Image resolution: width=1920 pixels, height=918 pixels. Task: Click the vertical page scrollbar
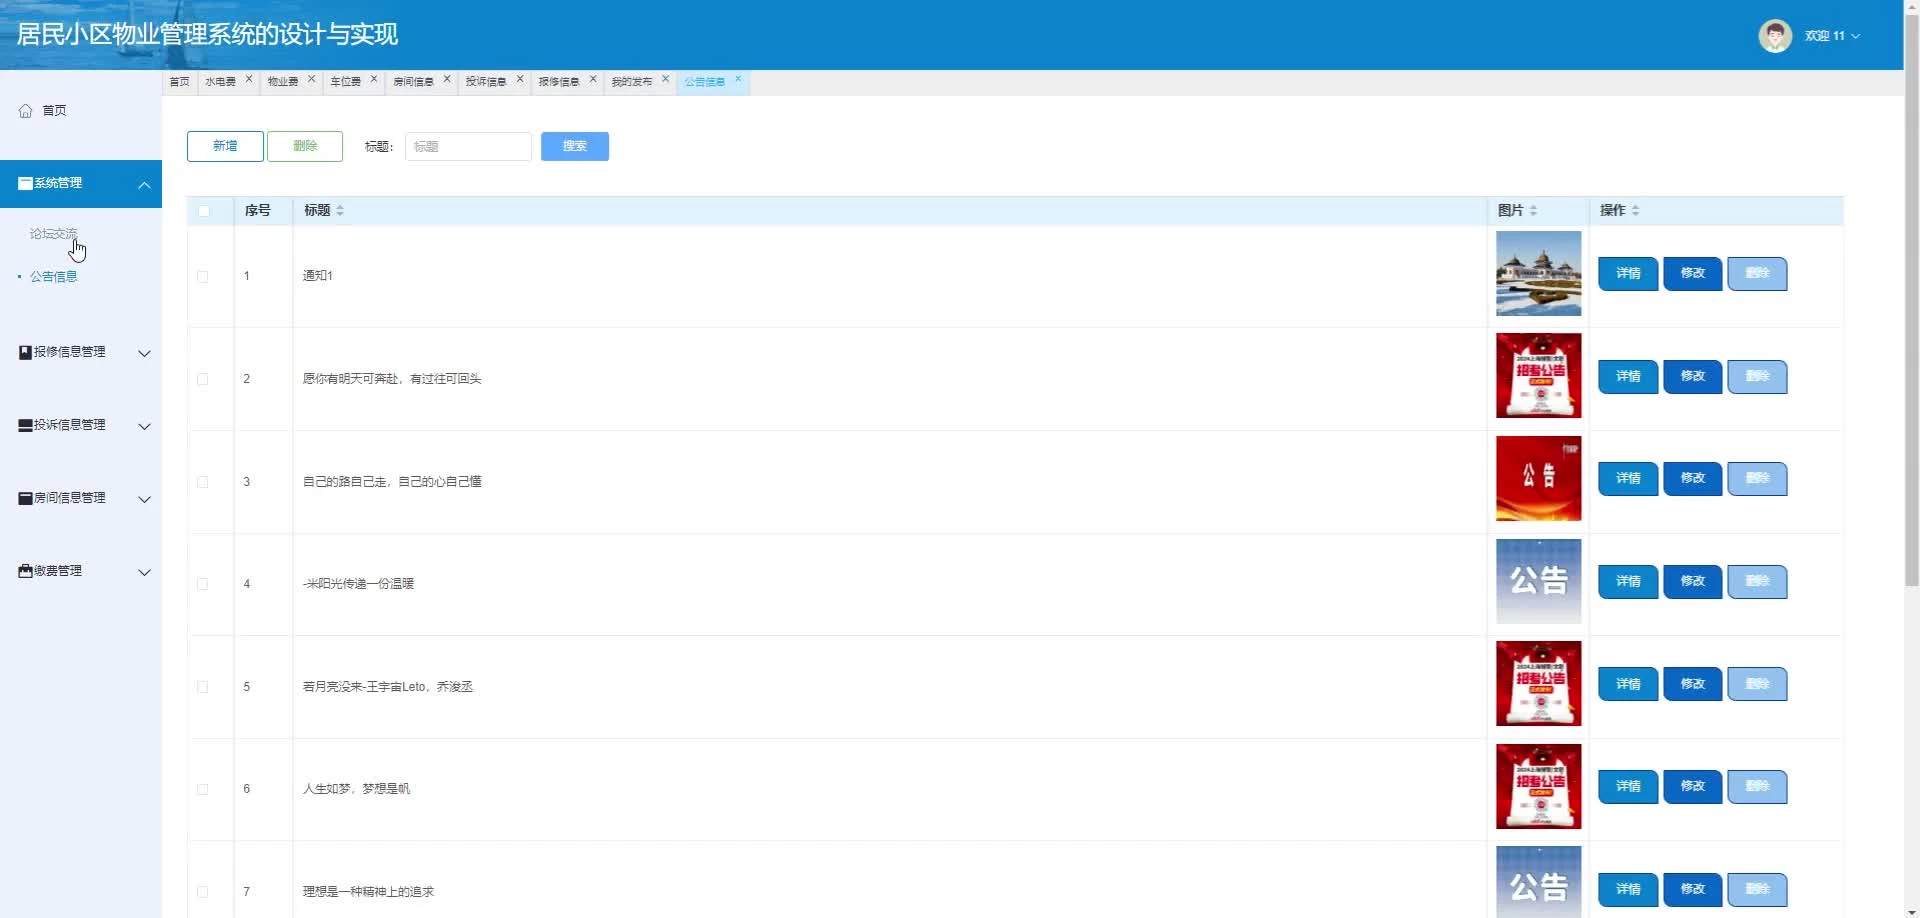pyautogui.click(x=1911, y=300)
